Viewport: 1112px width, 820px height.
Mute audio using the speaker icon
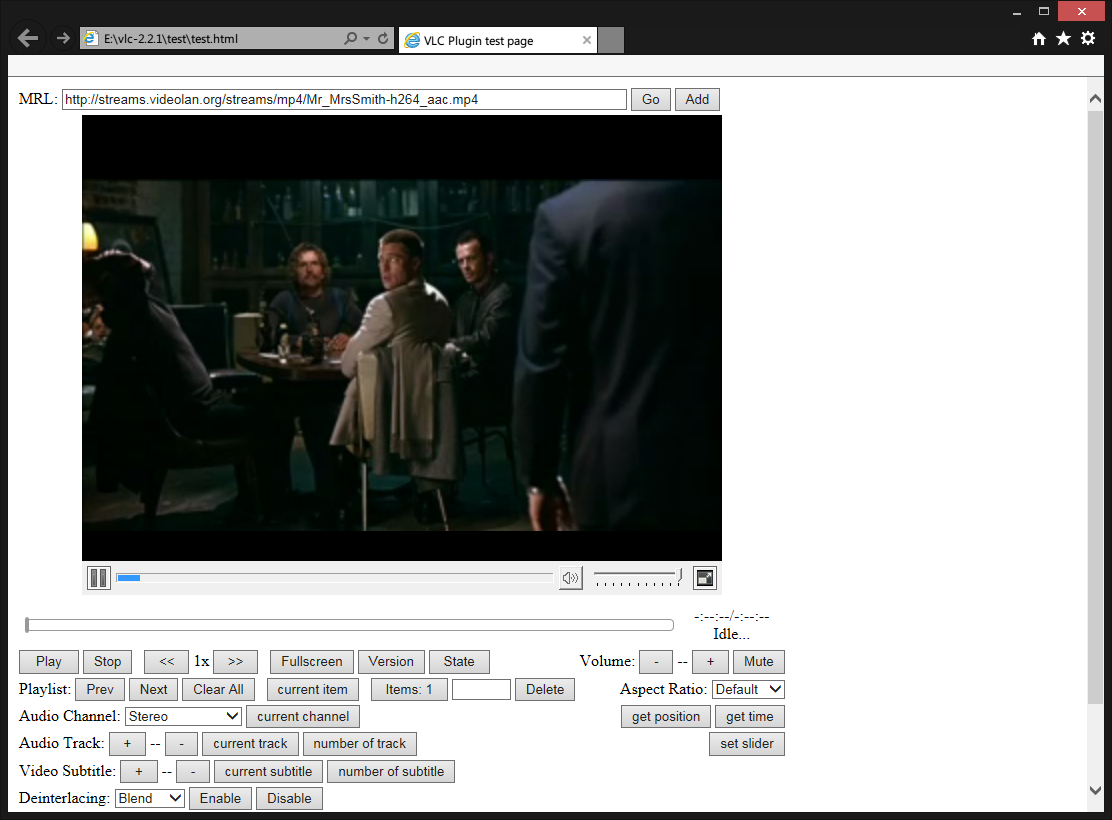(x=570, y=577)
